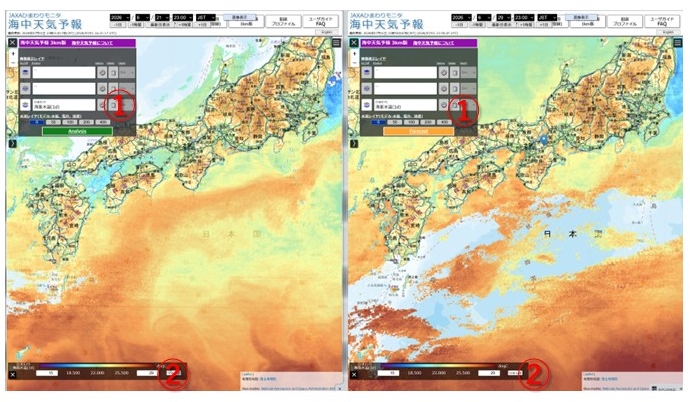
Task: Open the day dropdown showing 29
Action: [503, 18]
